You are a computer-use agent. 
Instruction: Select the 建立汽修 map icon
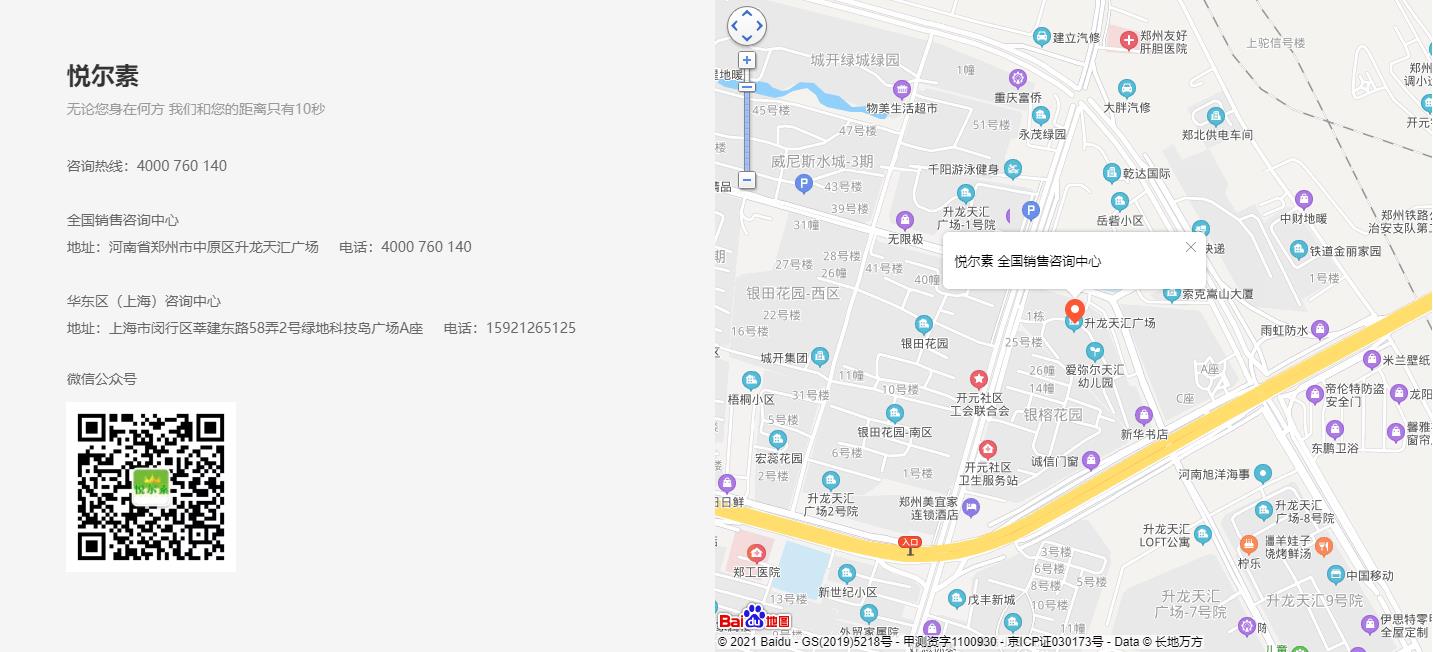[1042, 37]
